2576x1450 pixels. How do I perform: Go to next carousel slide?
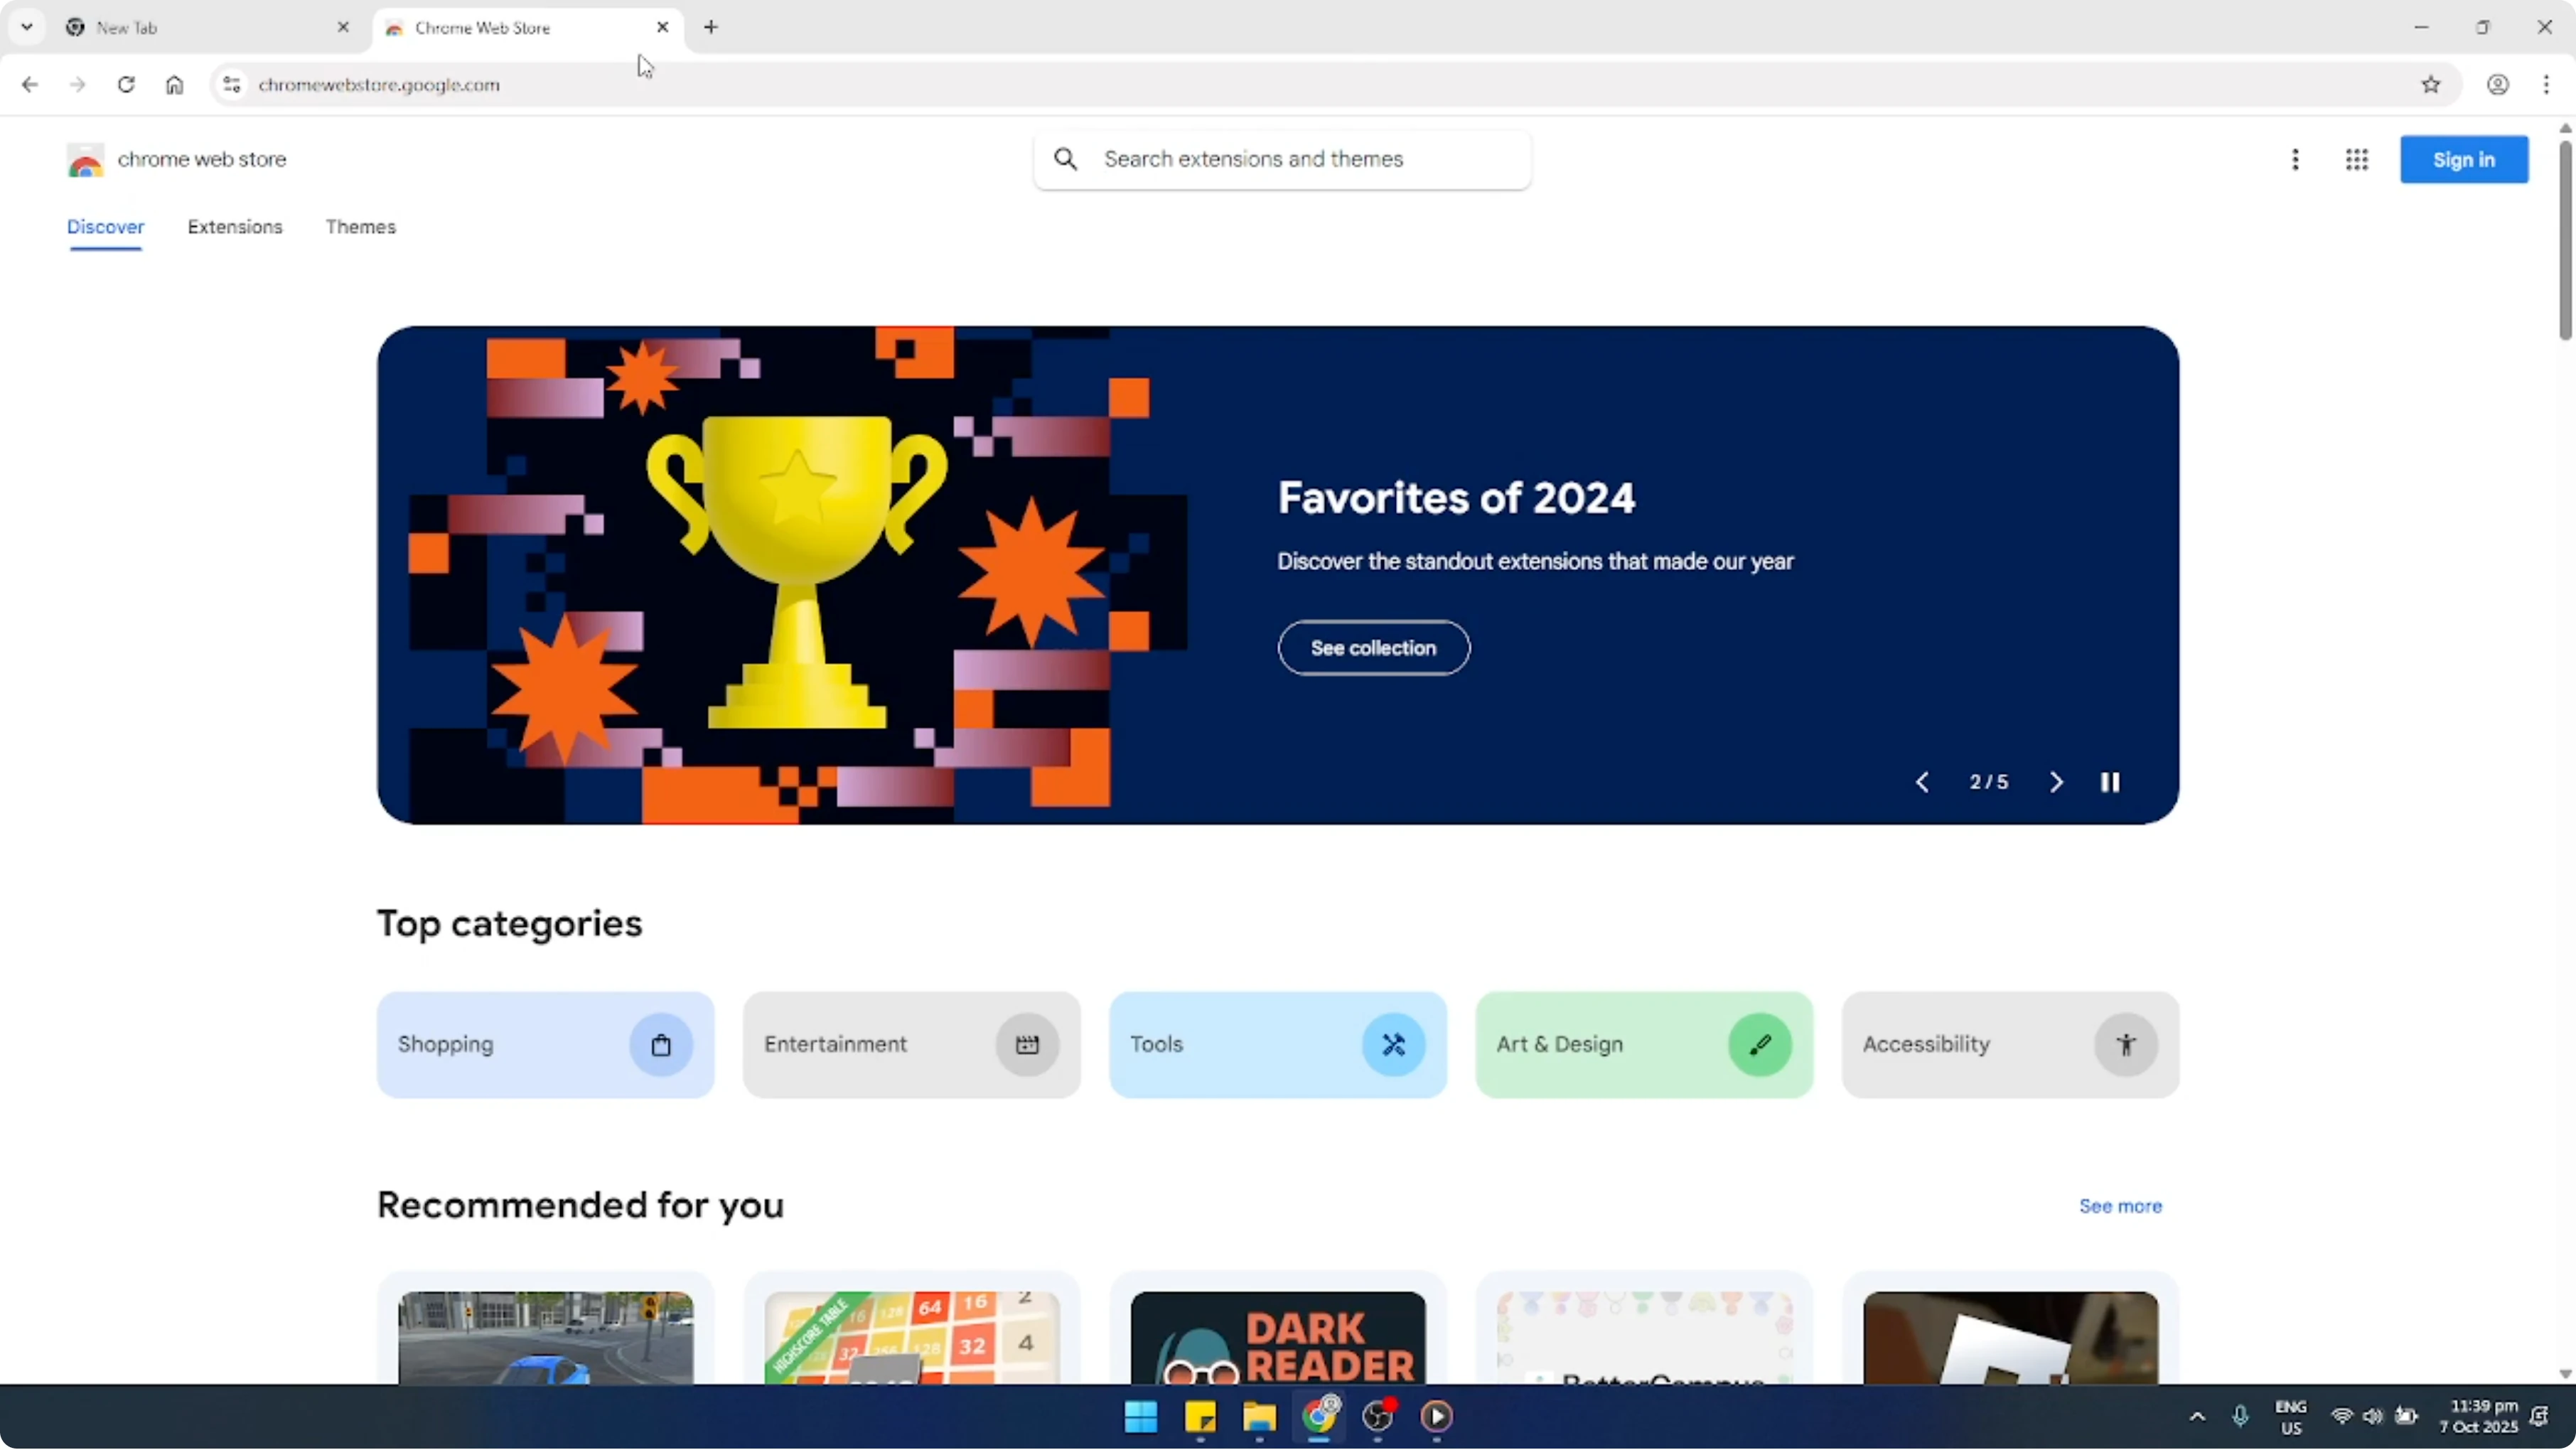tap(2056, 783)
